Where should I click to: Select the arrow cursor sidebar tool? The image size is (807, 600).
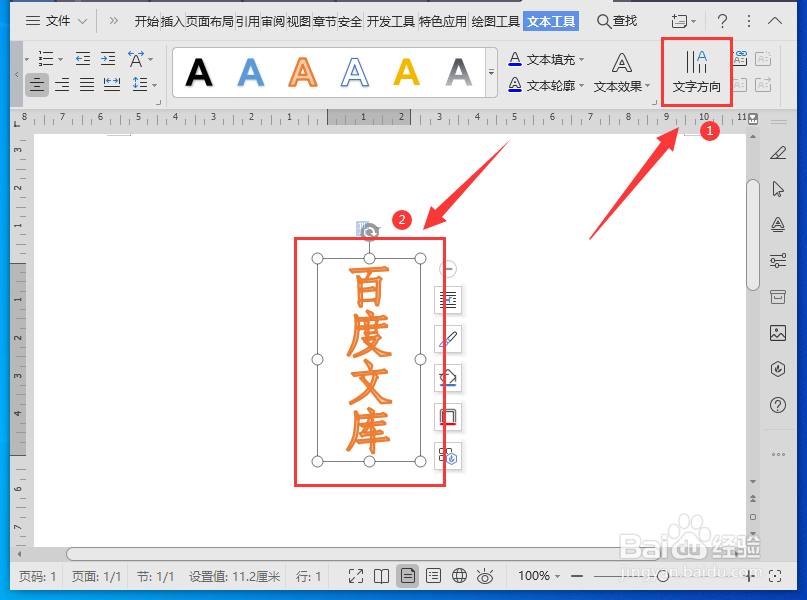(778, 189)
